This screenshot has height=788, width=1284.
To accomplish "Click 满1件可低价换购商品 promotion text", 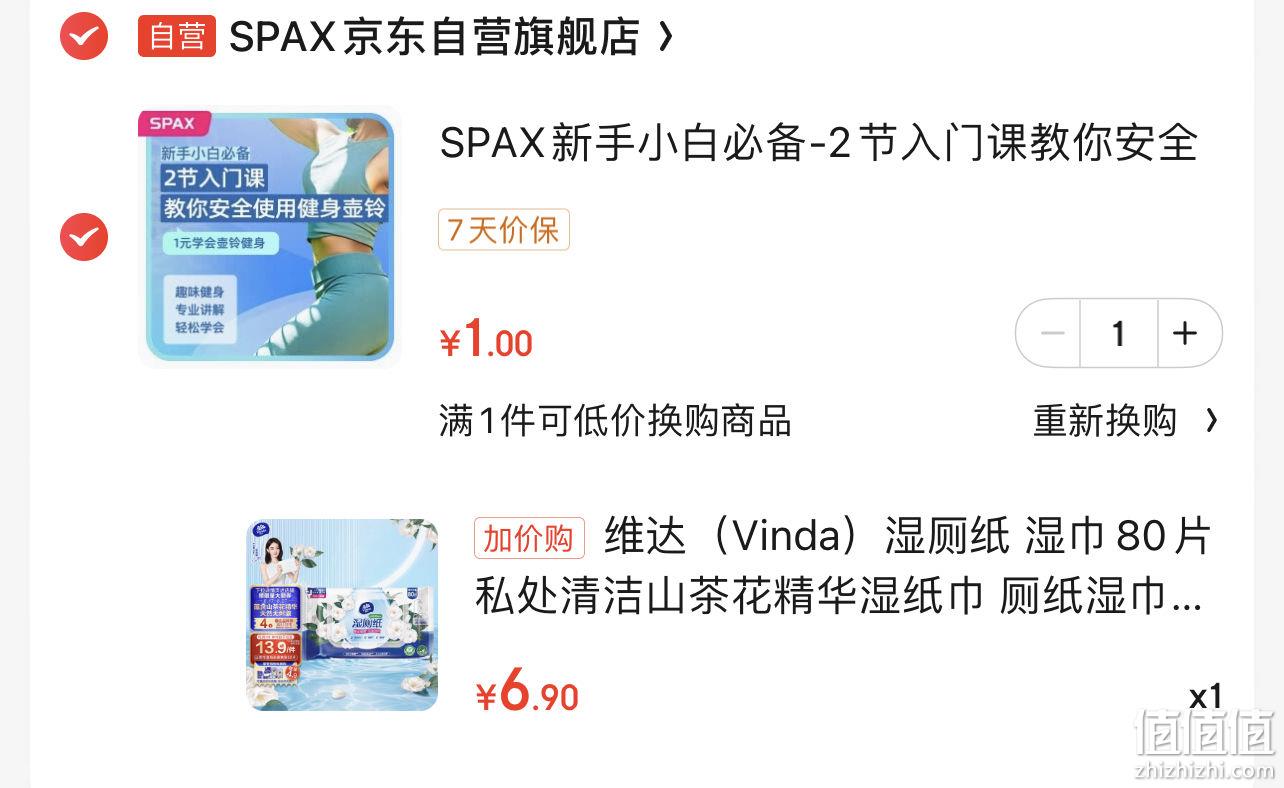I will (615, 421).
